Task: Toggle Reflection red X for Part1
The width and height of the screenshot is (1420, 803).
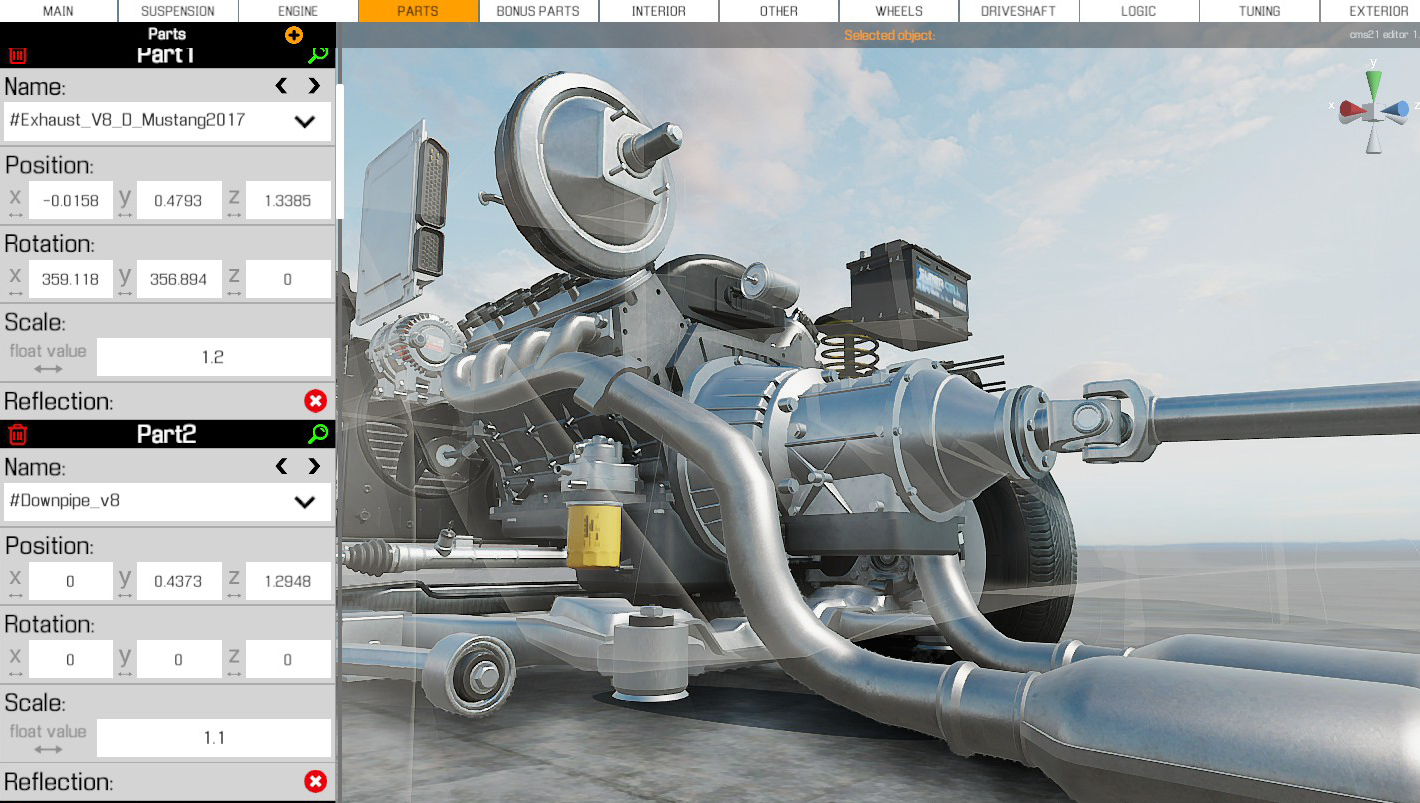Action: [315, 401]
